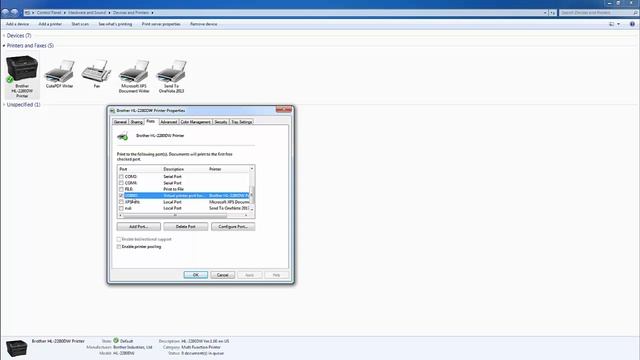Click the Cancel button in dialog
The height and width of the screenshot is (360, 640).
(222, 275)
